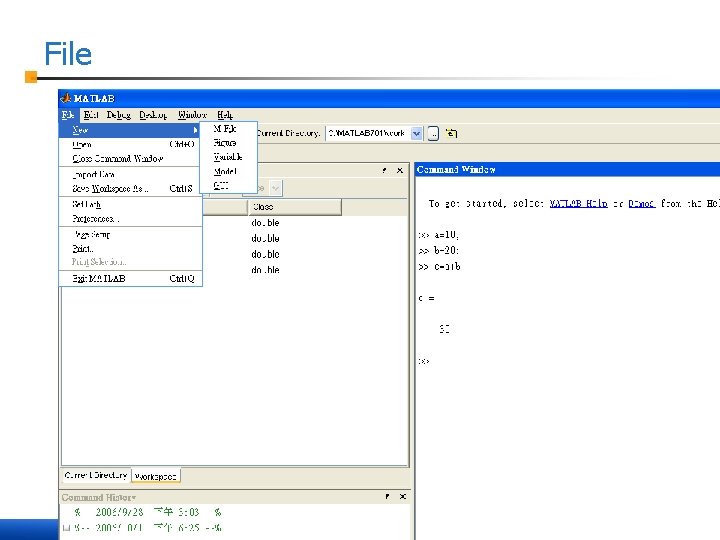Viewport: 720px width, 540px height.
Task: Choose Open in the File menu
Action: click(x=131, y=144)
